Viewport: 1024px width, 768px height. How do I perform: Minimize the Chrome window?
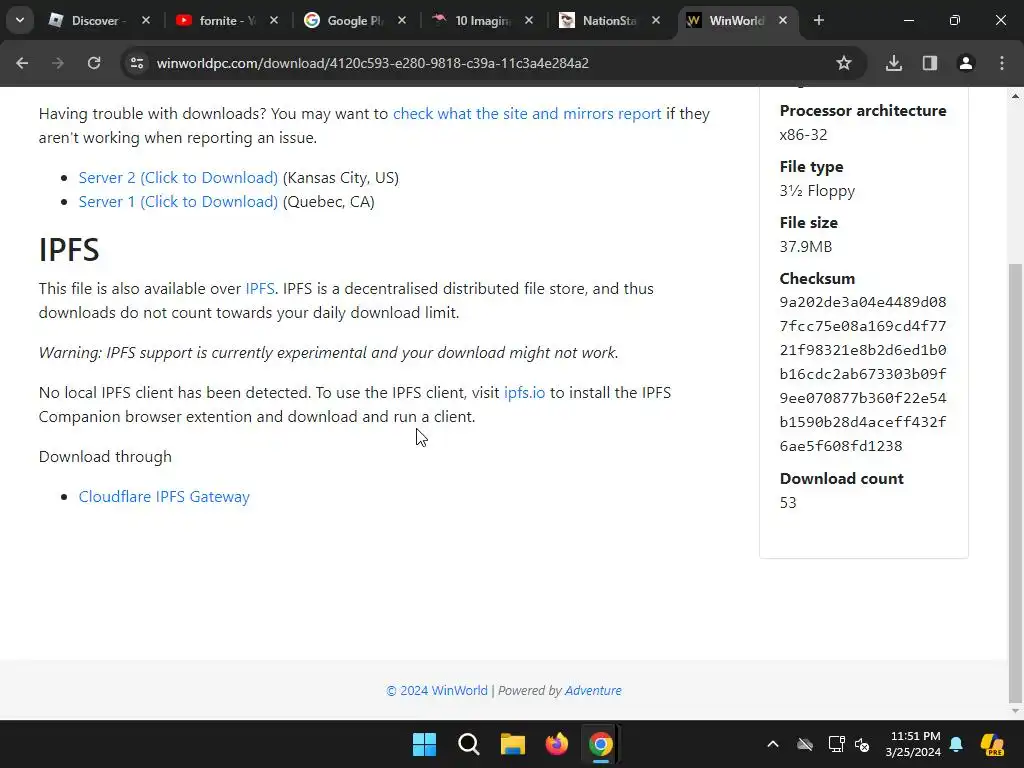tap(909, 21)
